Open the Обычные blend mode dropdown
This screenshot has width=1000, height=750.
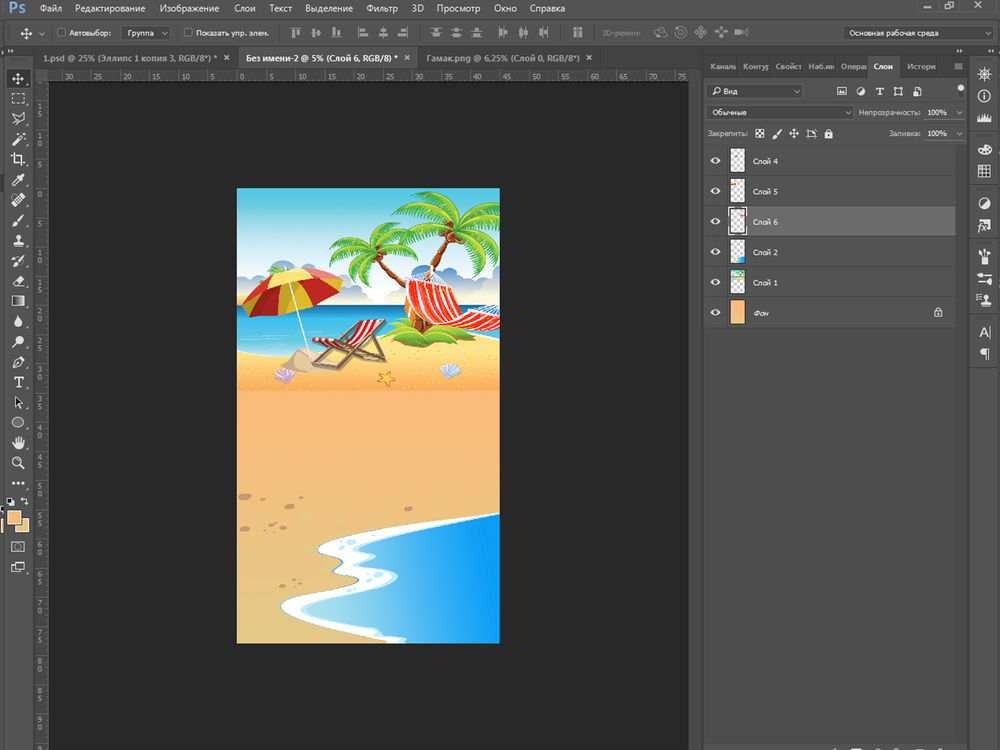[780, 113]
